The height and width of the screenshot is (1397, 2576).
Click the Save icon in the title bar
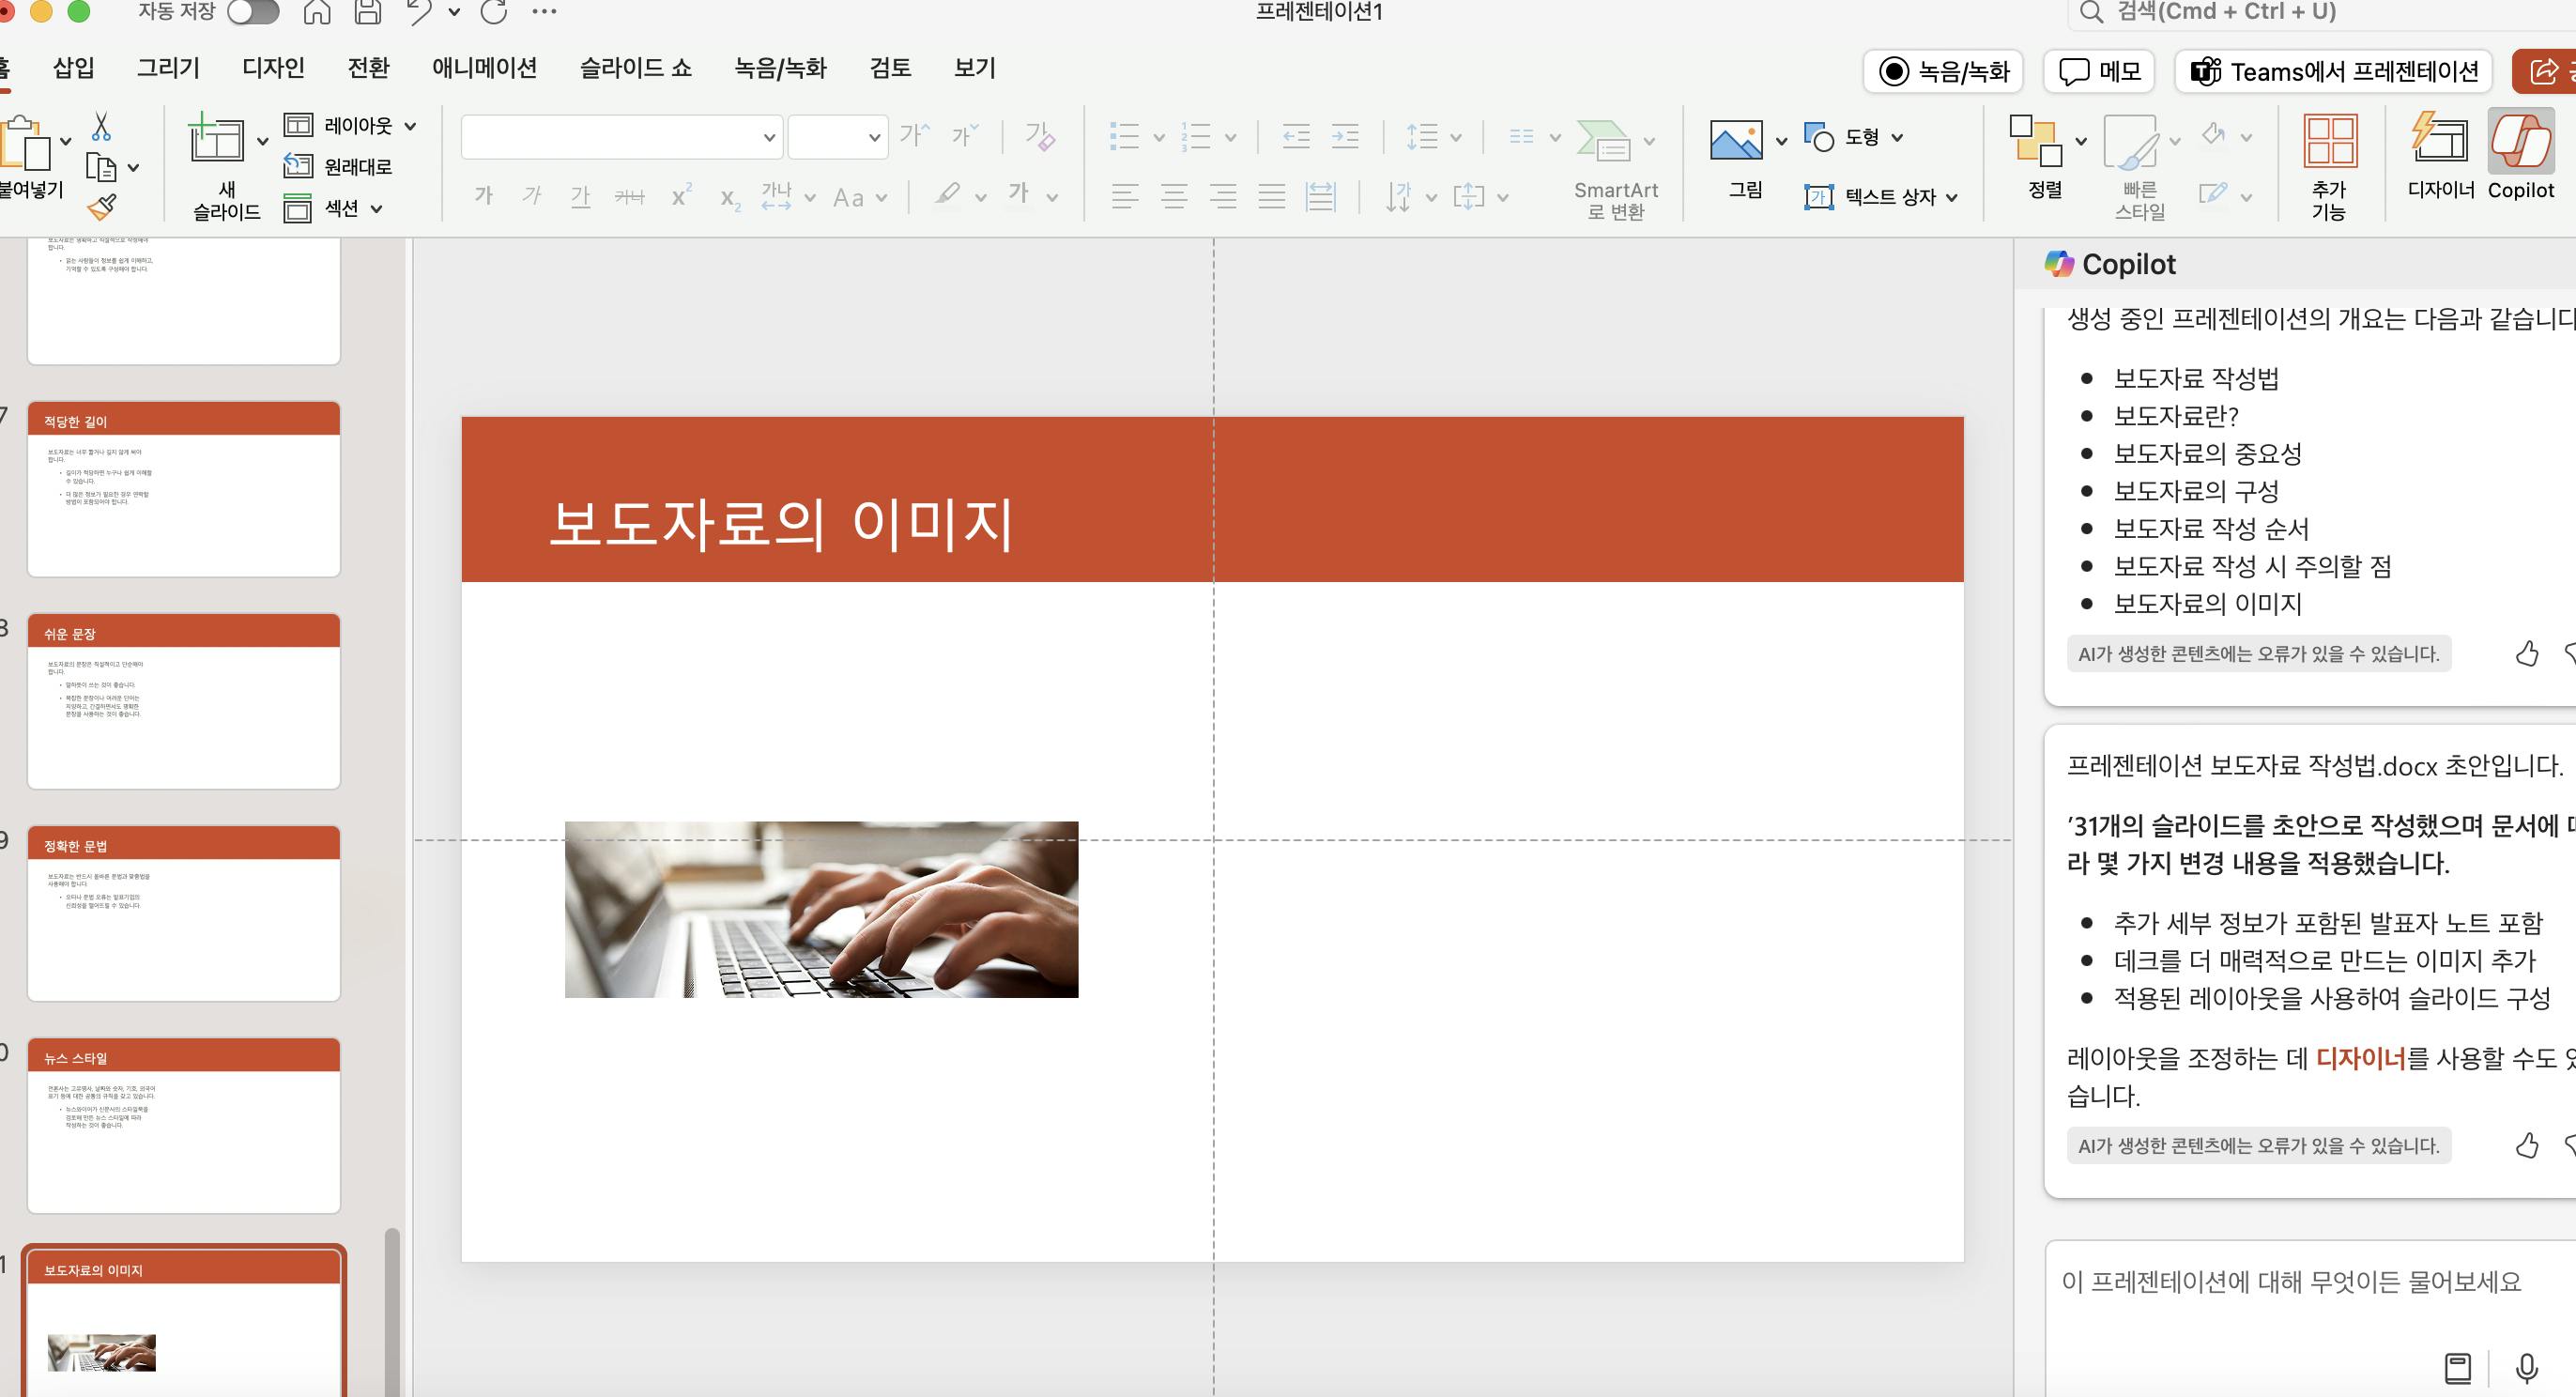tap(368, 12)
